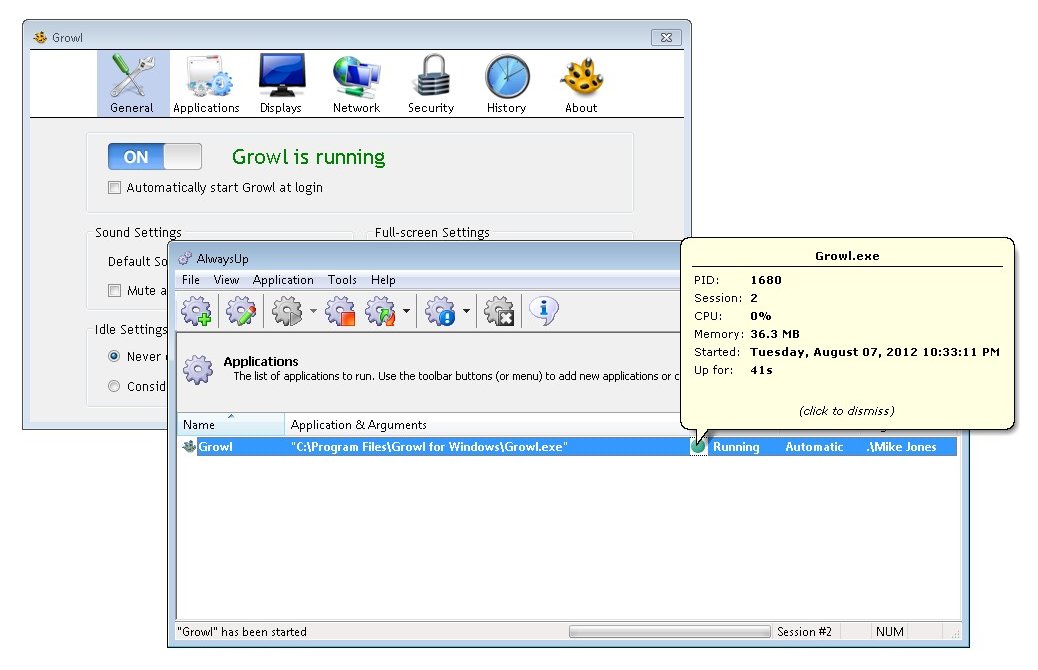1038x670 pixels.
Task: Open the Security tab with padlock icon
Action: [x=431, y=83]
